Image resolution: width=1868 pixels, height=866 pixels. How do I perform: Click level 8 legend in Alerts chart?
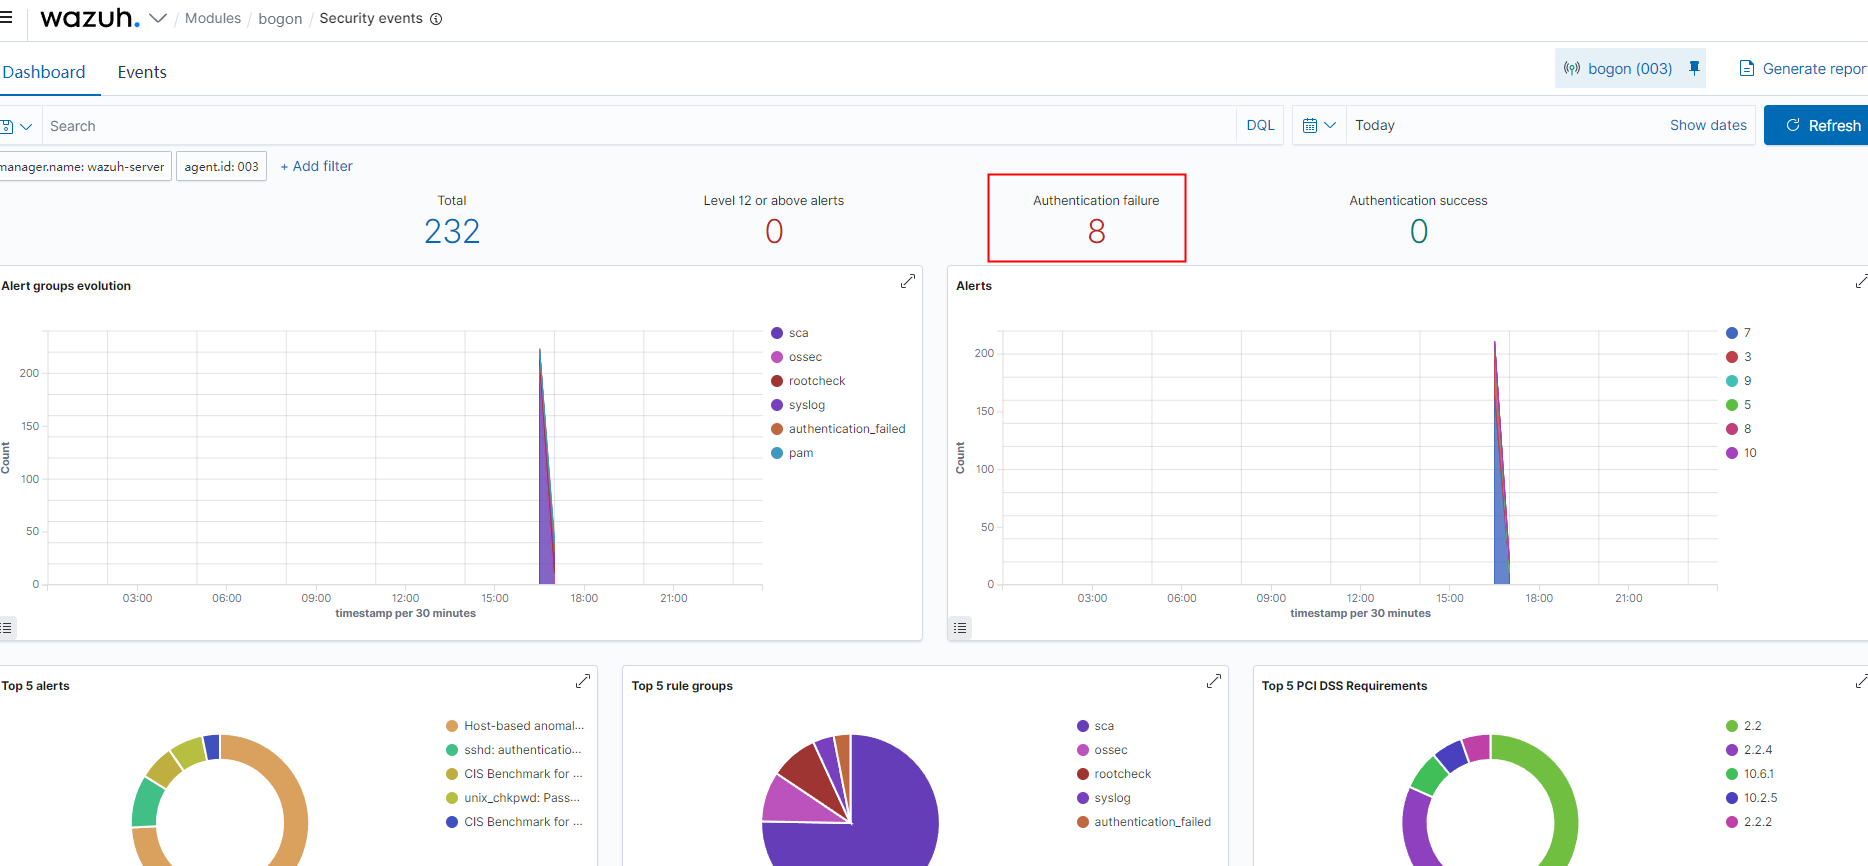(1738, 429)
